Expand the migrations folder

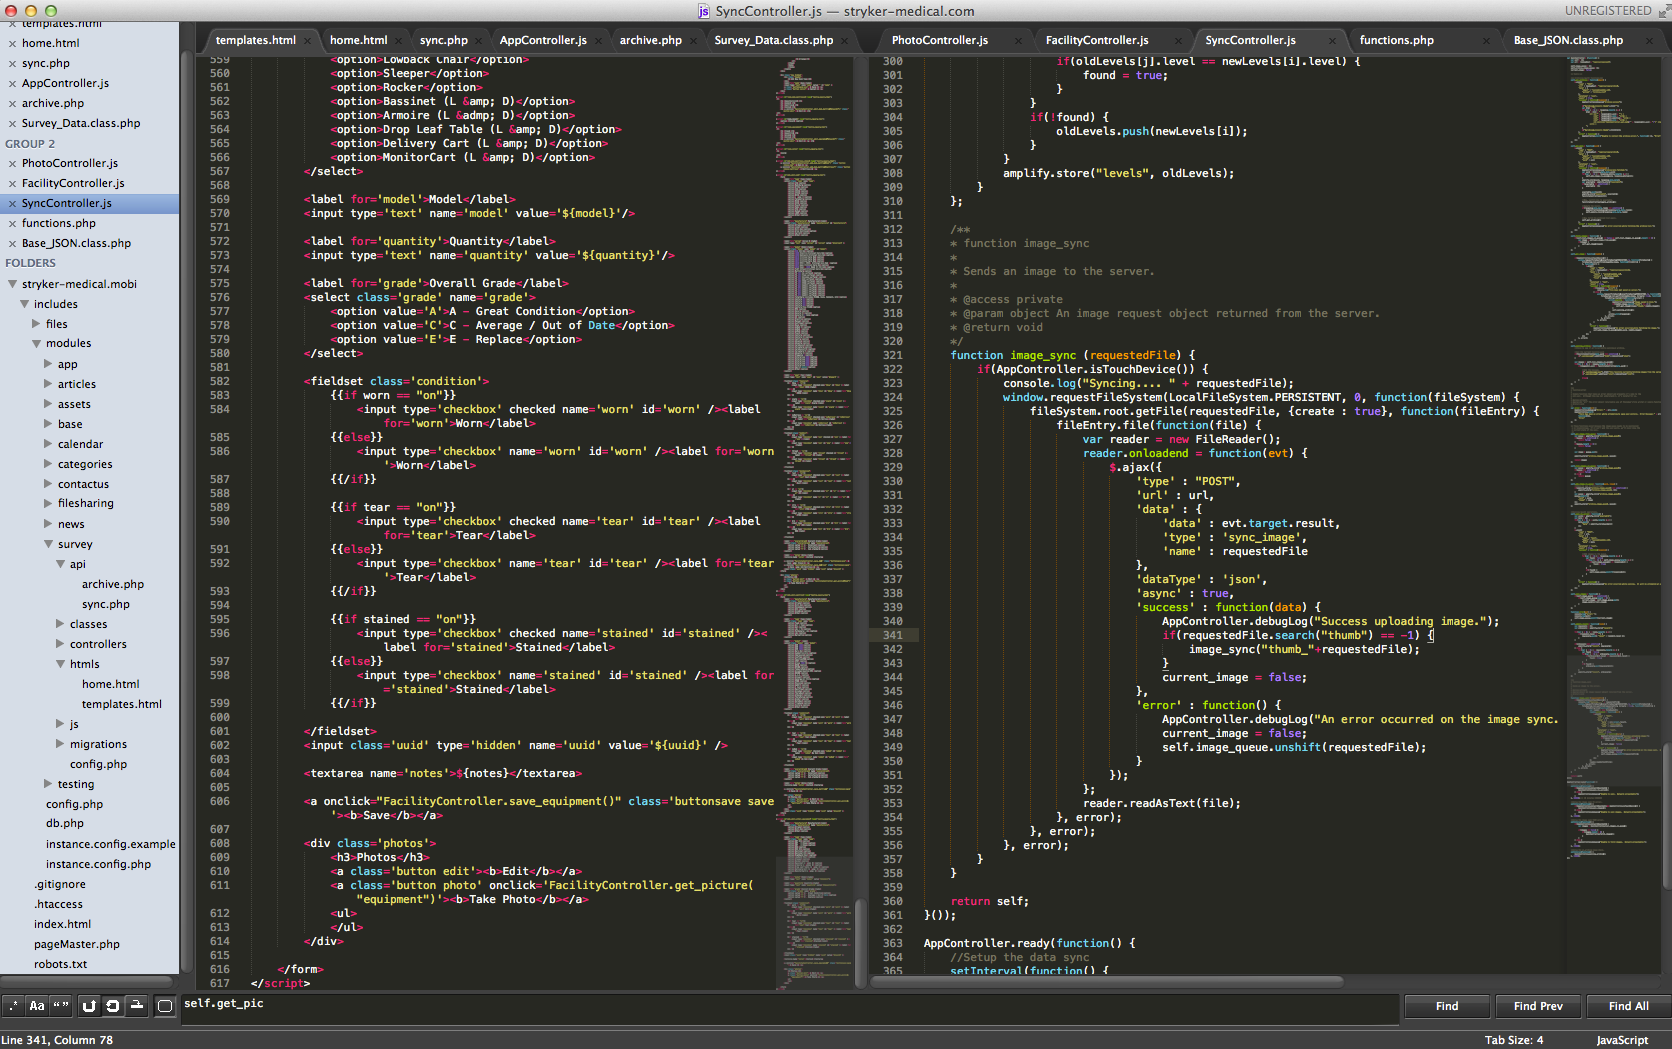click(x=60, y=744)
